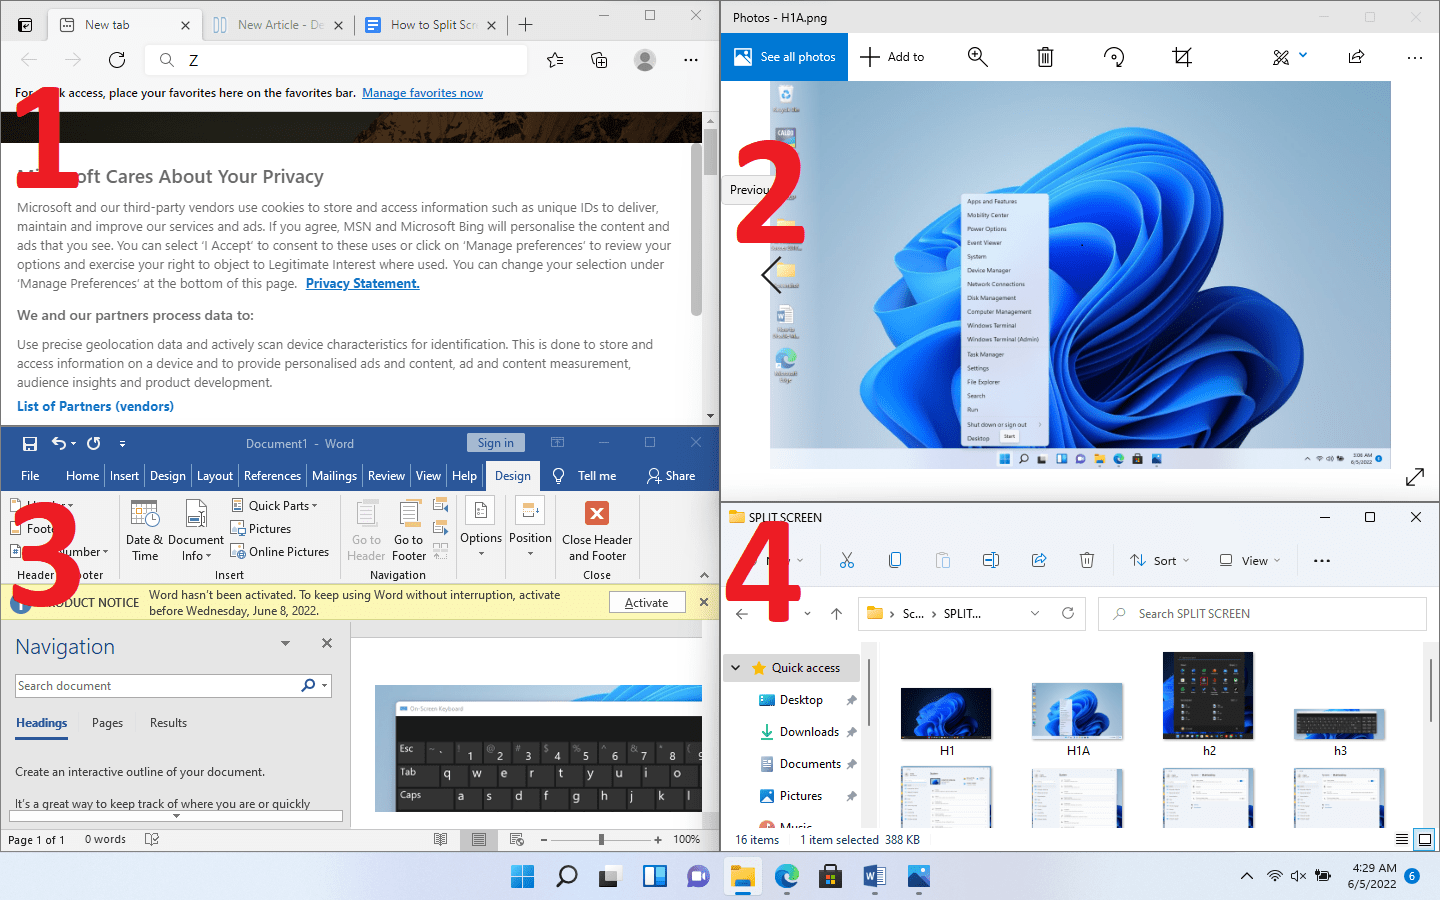Click File Explorer Up arrow

pyautogui.click(x=836, y=614)
